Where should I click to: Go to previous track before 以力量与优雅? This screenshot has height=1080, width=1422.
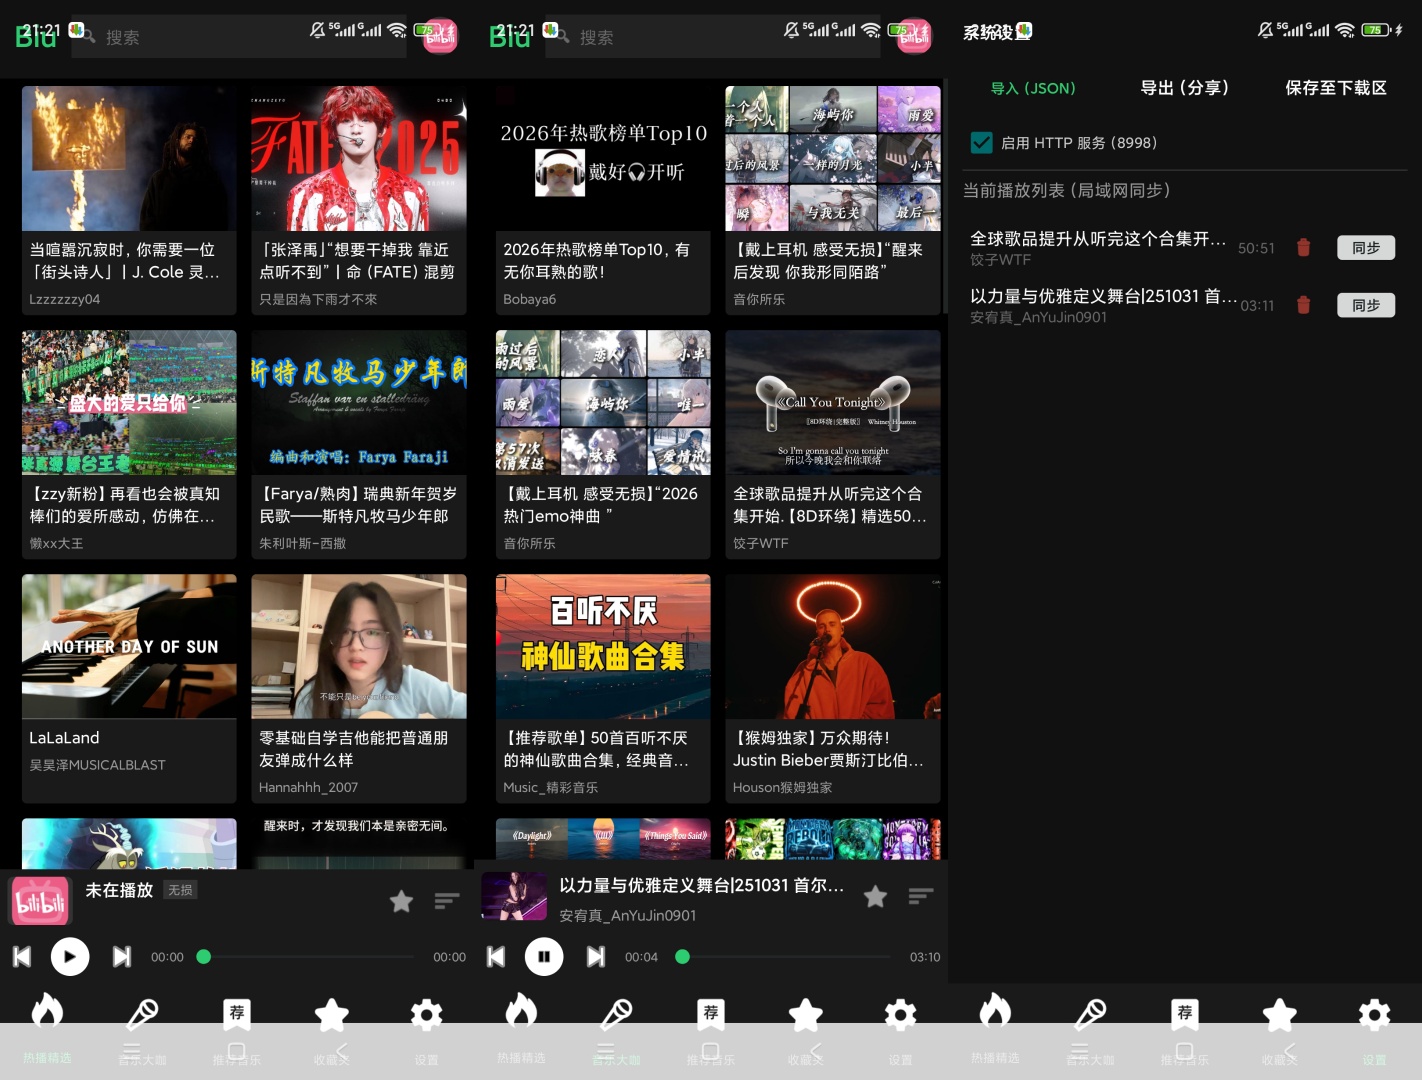point(496,957)
